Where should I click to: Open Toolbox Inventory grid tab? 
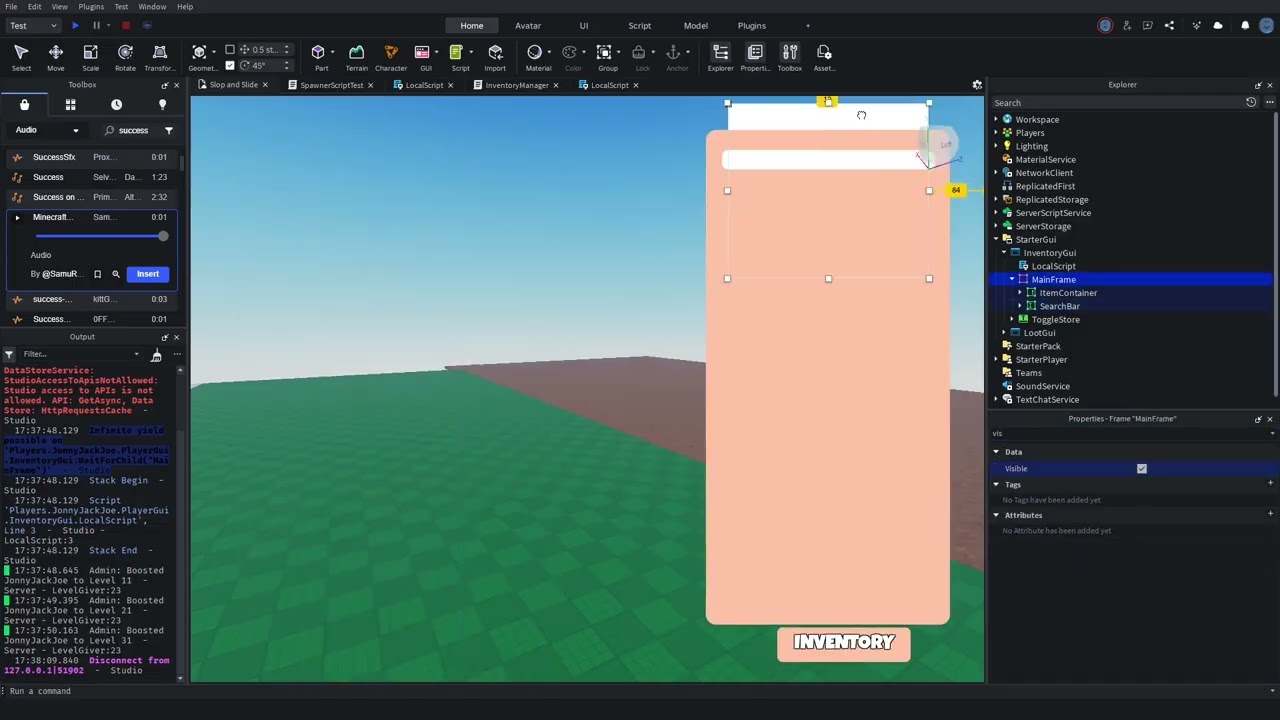click(70, 104)
